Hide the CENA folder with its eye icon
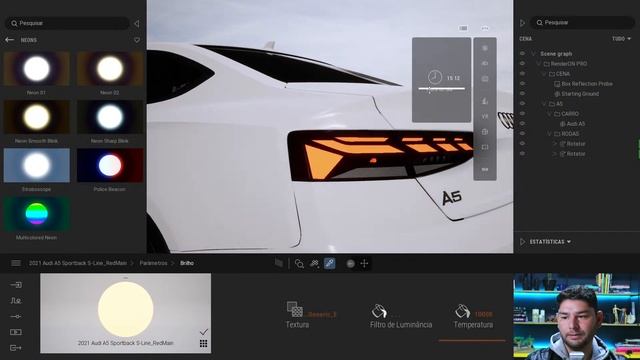Viewport: 640px width, 360px height. (x=522, y=73)
